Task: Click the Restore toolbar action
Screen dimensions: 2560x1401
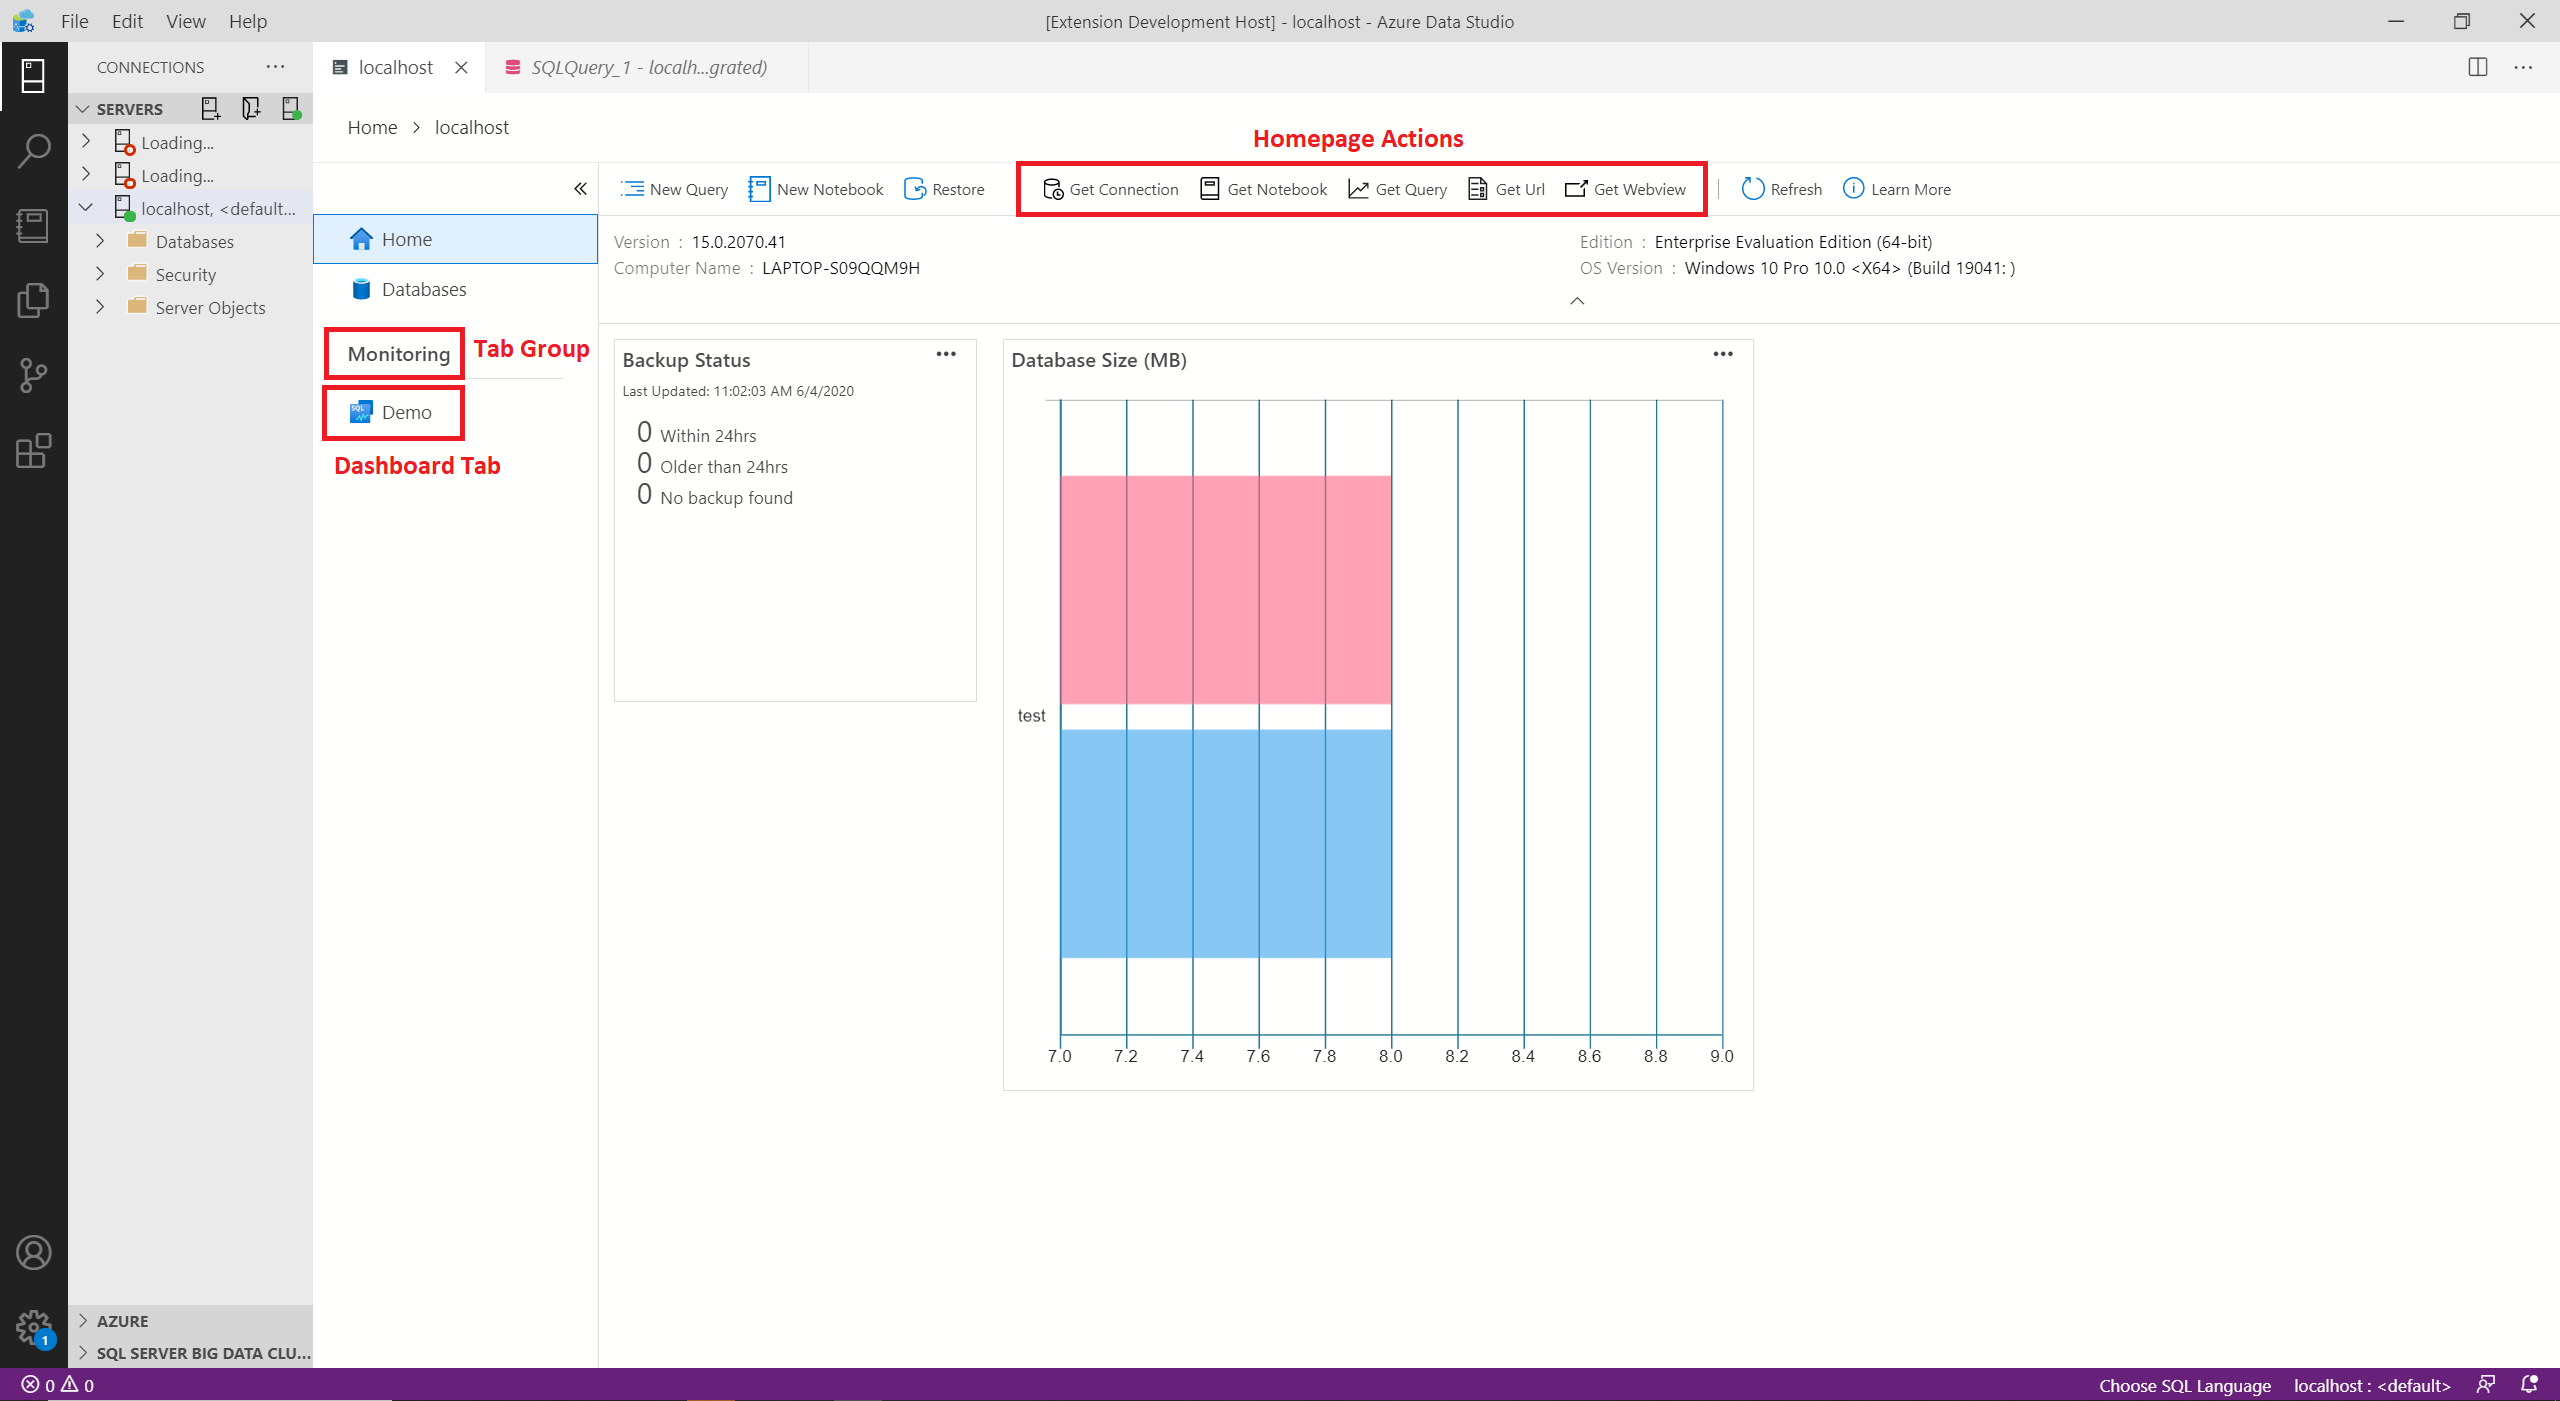Action: tap(944, 189)
